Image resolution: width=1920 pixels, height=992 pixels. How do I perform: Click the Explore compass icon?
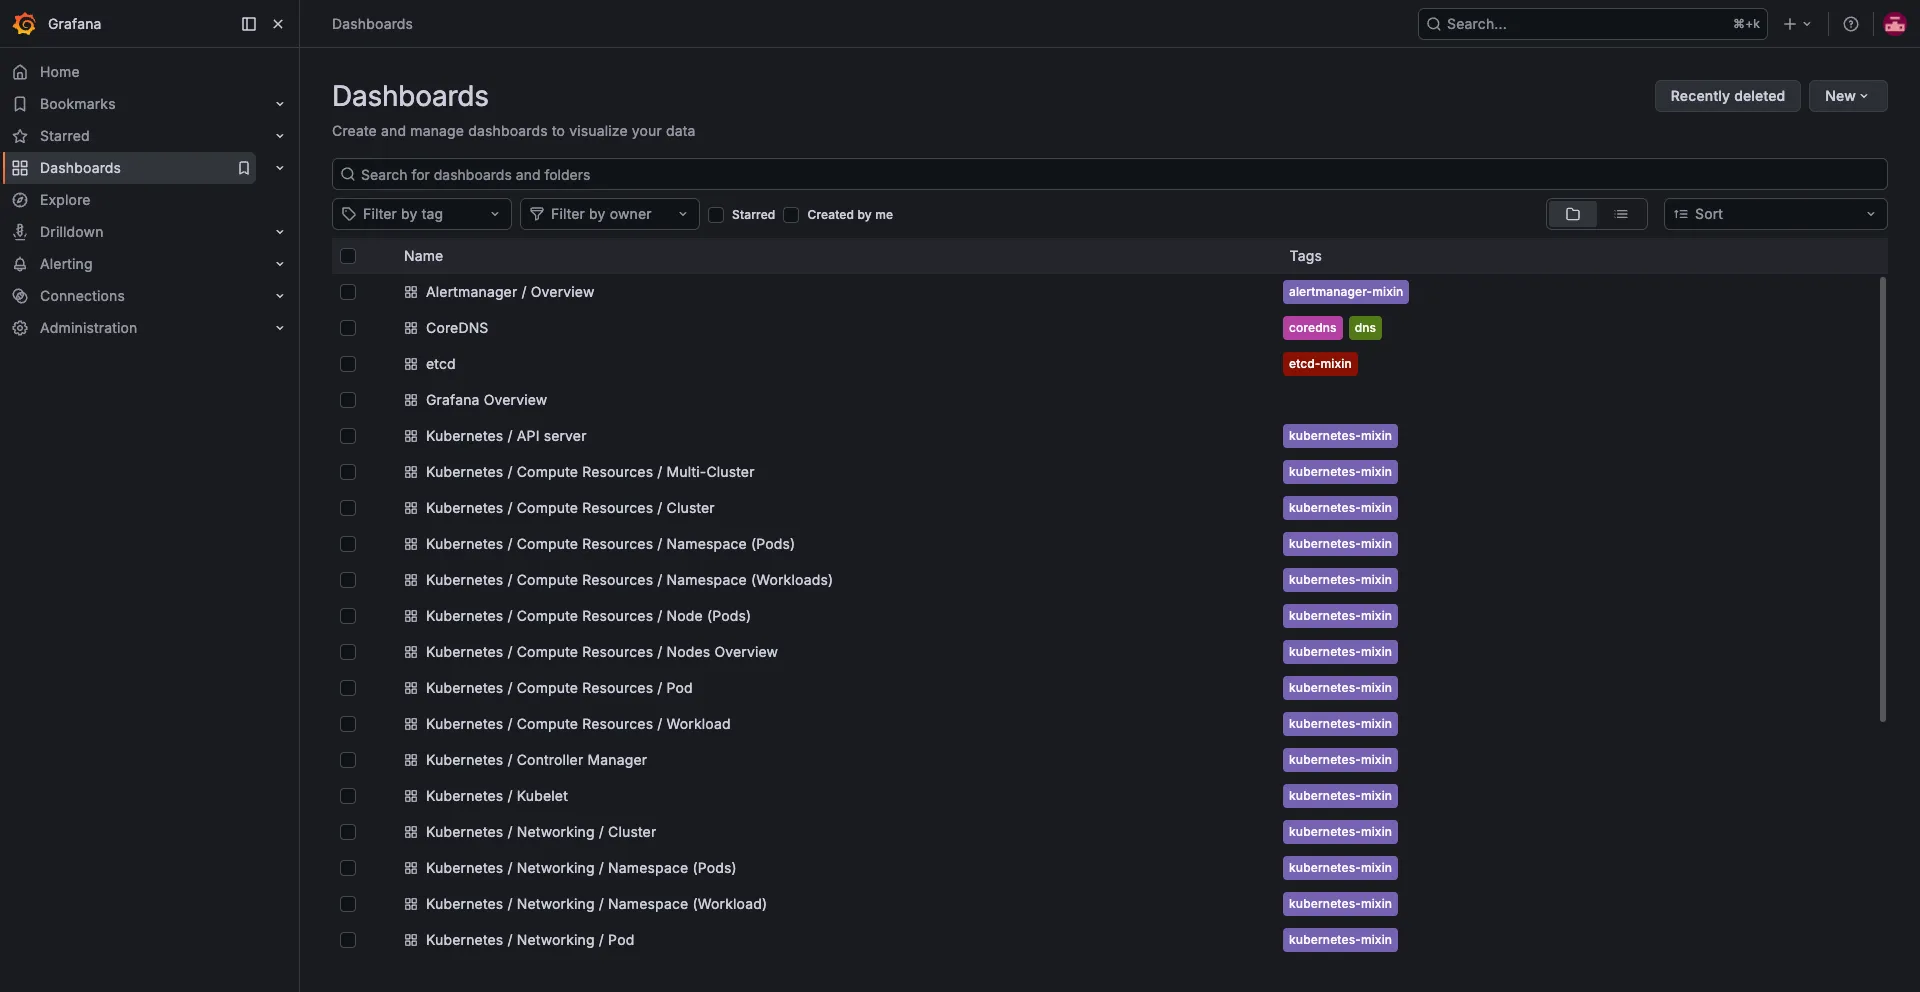(20, 200)
